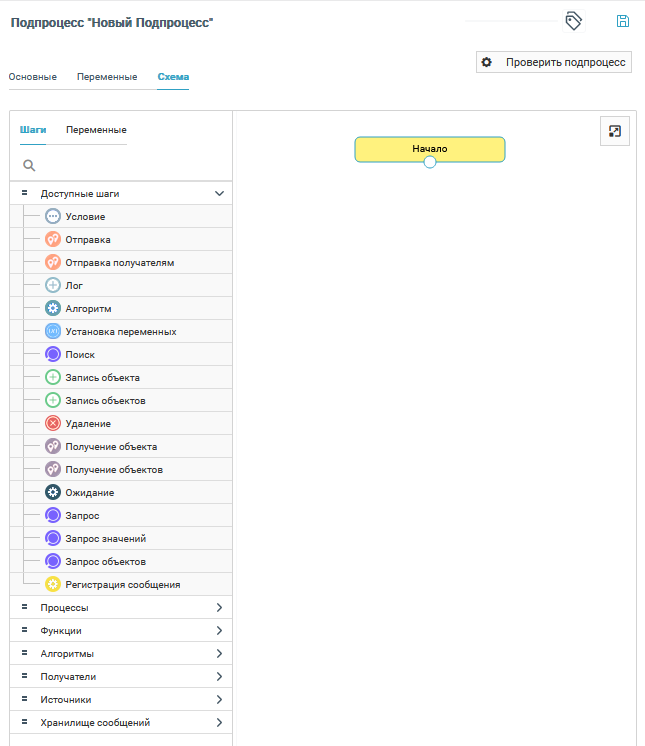This screenshot has height=746, width=645.
Task: Expand the Хранилище сообщений section
Action: pyautogui.click(x=219, y=722)
